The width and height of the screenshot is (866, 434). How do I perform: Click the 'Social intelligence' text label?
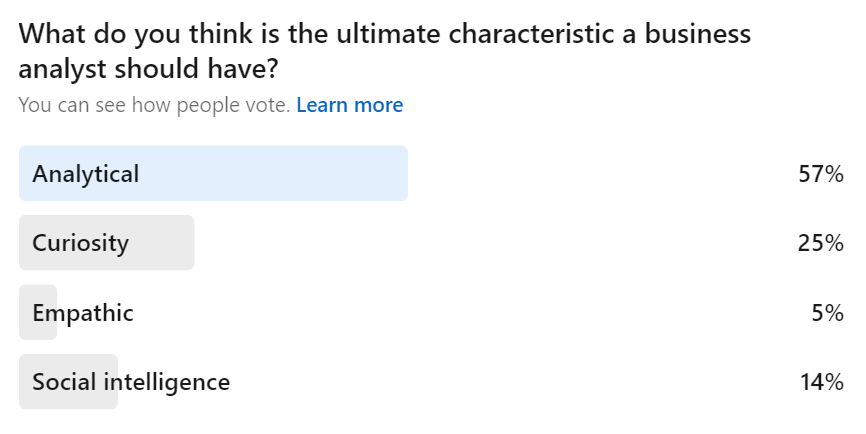click(x=131, y=382)
